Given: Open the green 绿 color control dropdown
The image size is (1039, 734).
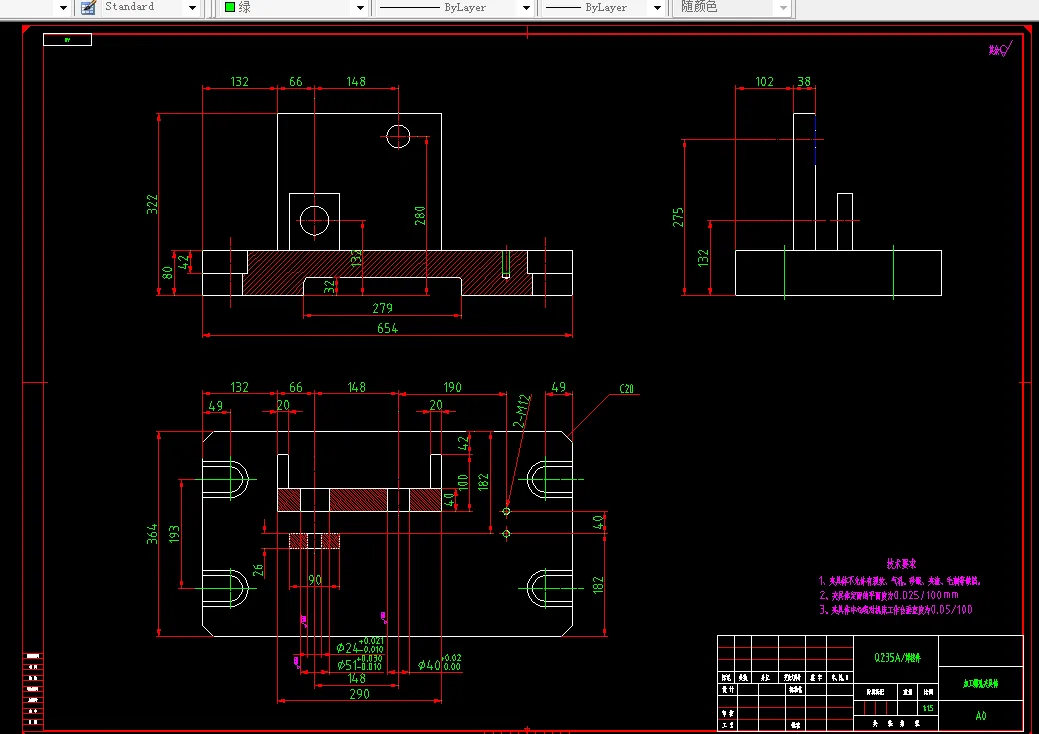Looking at the screenshot, I should click(x=360, y=7).
